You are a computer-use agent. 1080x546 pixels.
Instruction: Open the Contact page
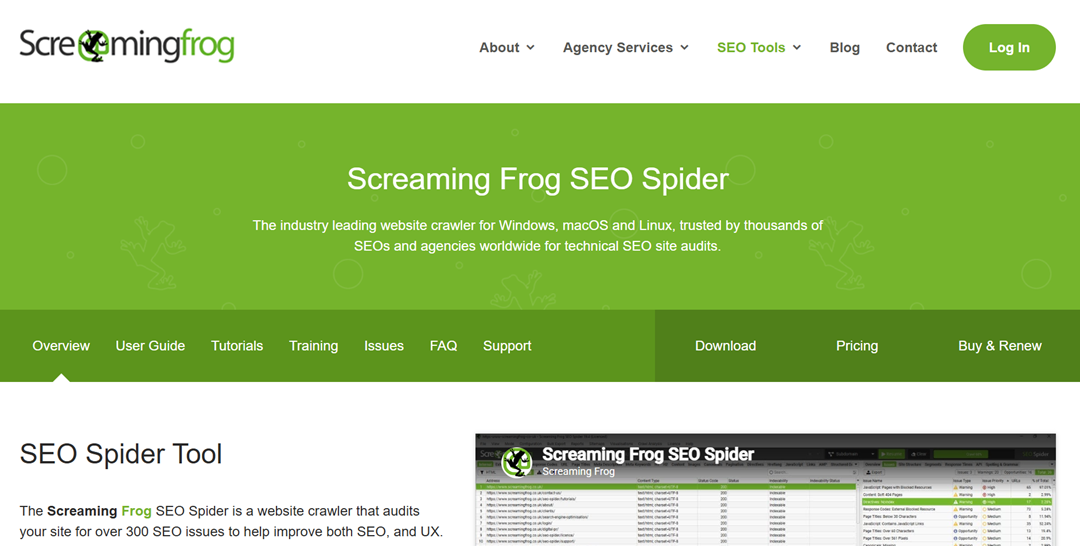(911, 48)
